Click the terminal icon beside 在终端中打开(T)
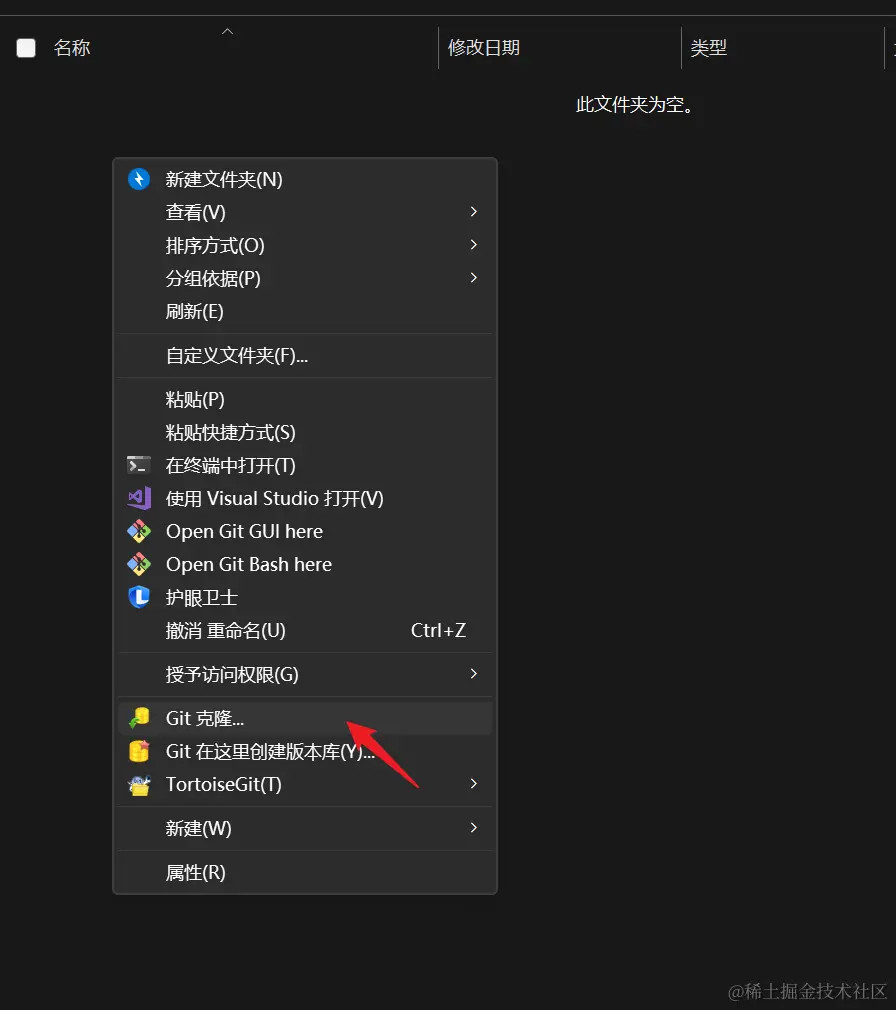Screen dimensions: 896x1010 pyautogui.click(x=138, y=465)
